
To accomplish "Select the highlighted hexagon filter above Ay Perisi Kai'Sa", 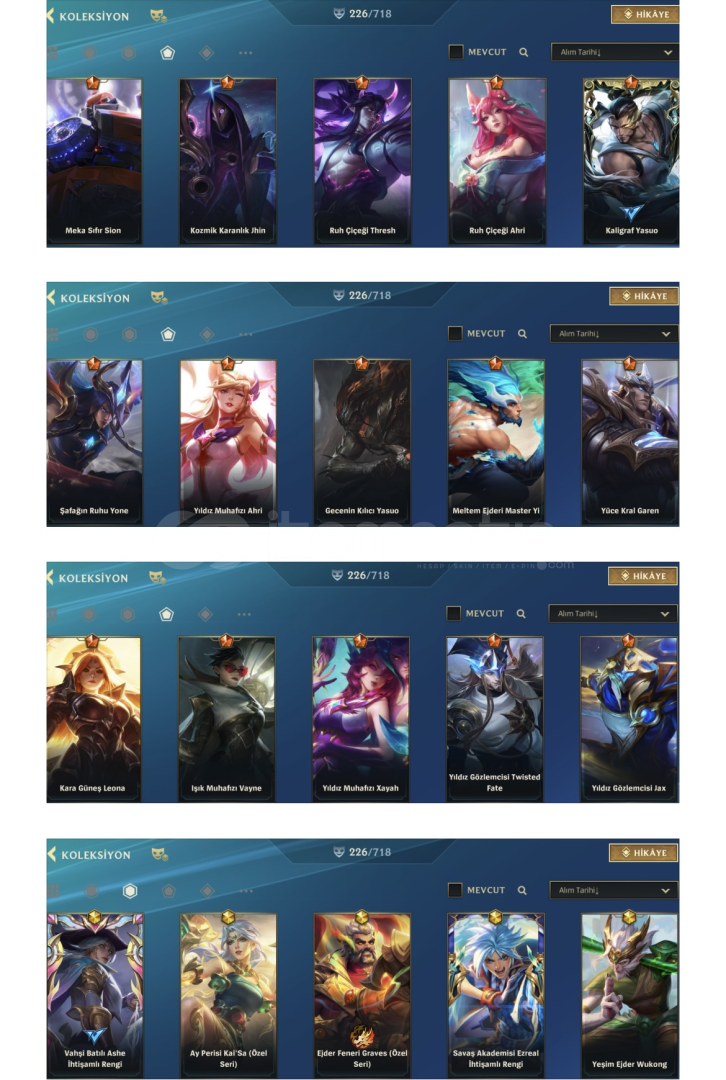I will [x=129, y=891].
